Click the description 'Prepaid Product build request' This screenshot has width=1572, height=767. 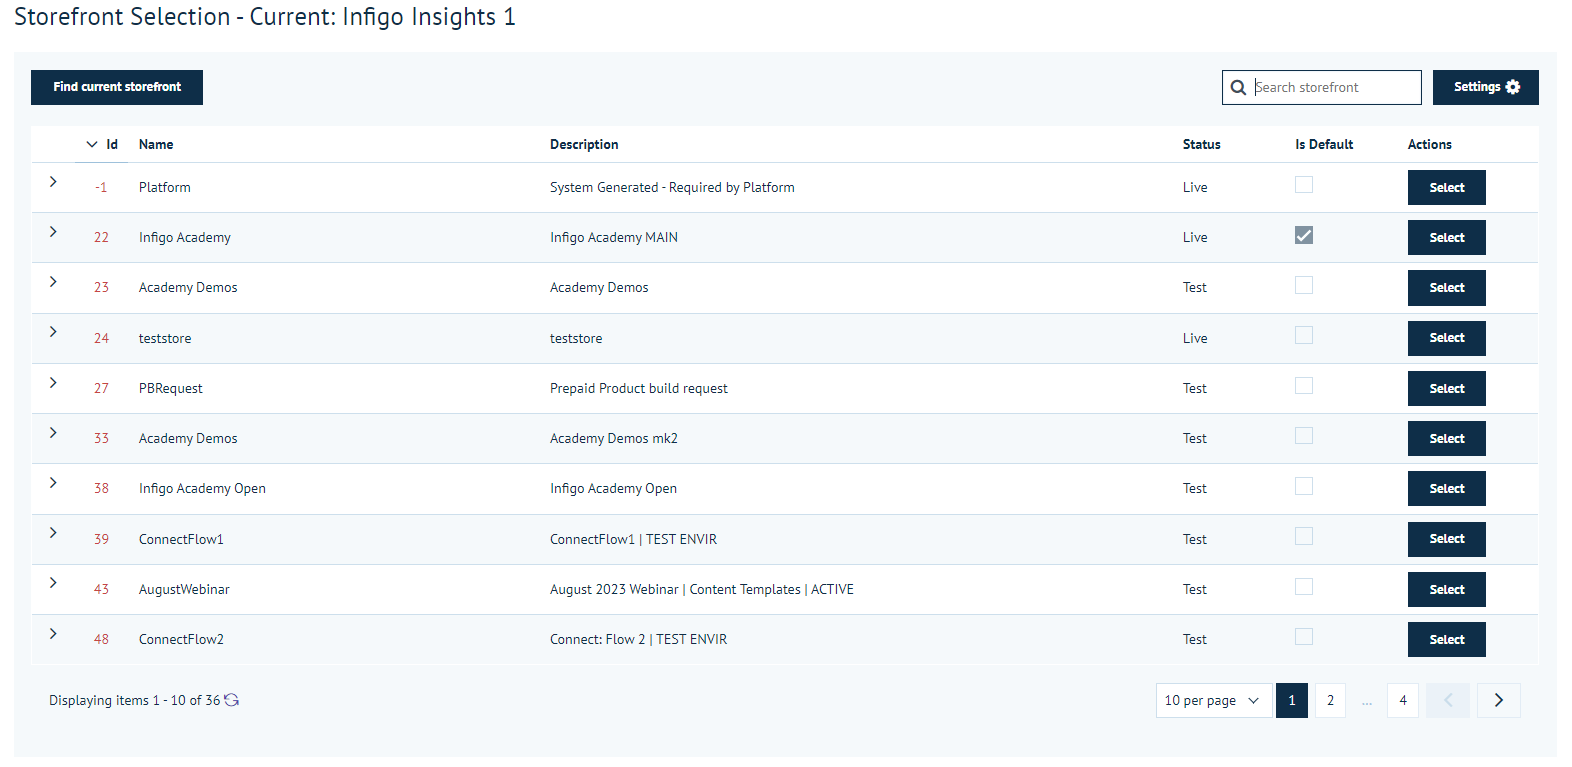639,388
